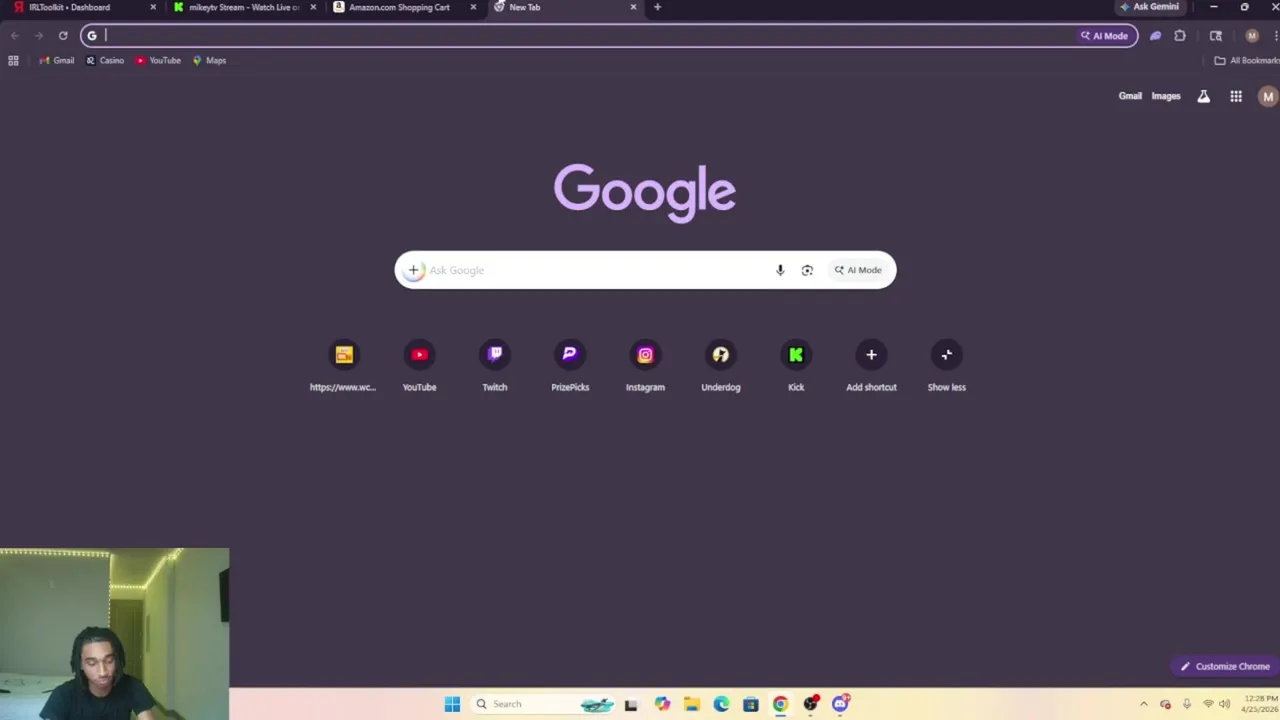This screenshot has height=720, width=1280.
Task: Close the Amazon.com Shopping Cart tab
Action: 473,7
